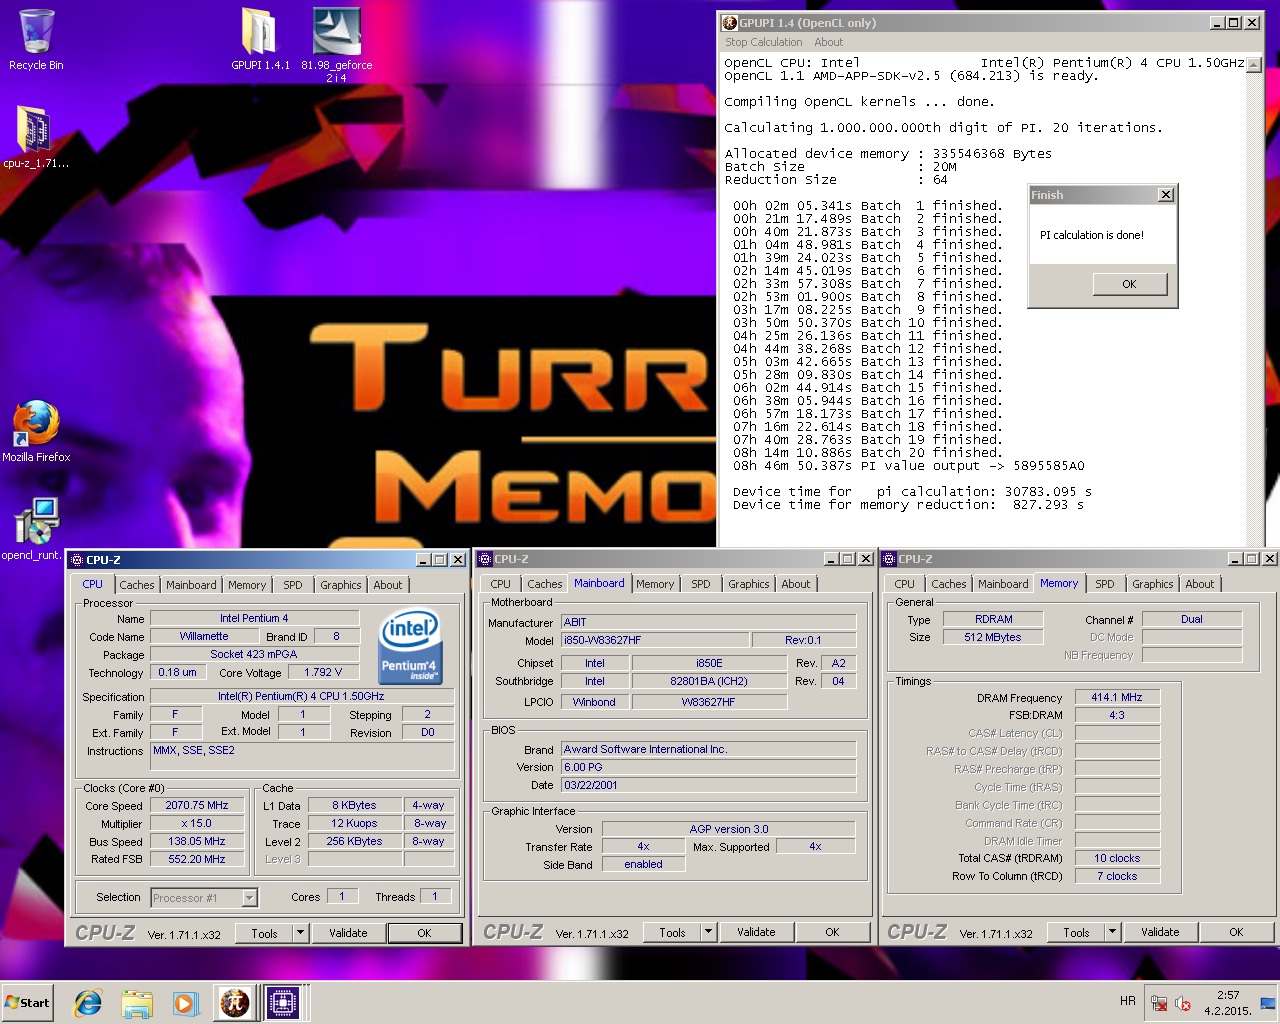Open the 81.98_geforce installer icon
This screenshot has height=1024, width=1280.
pyautogui.click(x=337, y=44)
